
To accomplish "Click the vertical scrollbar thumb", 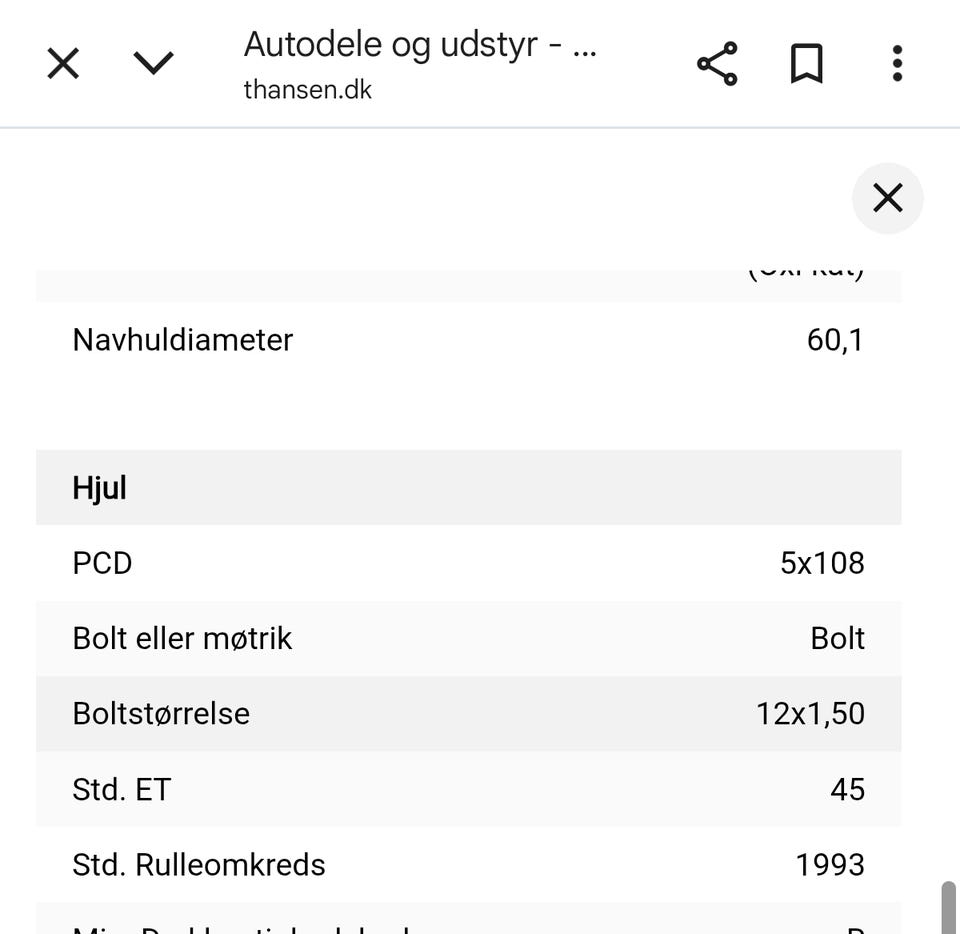I will 948,906.
